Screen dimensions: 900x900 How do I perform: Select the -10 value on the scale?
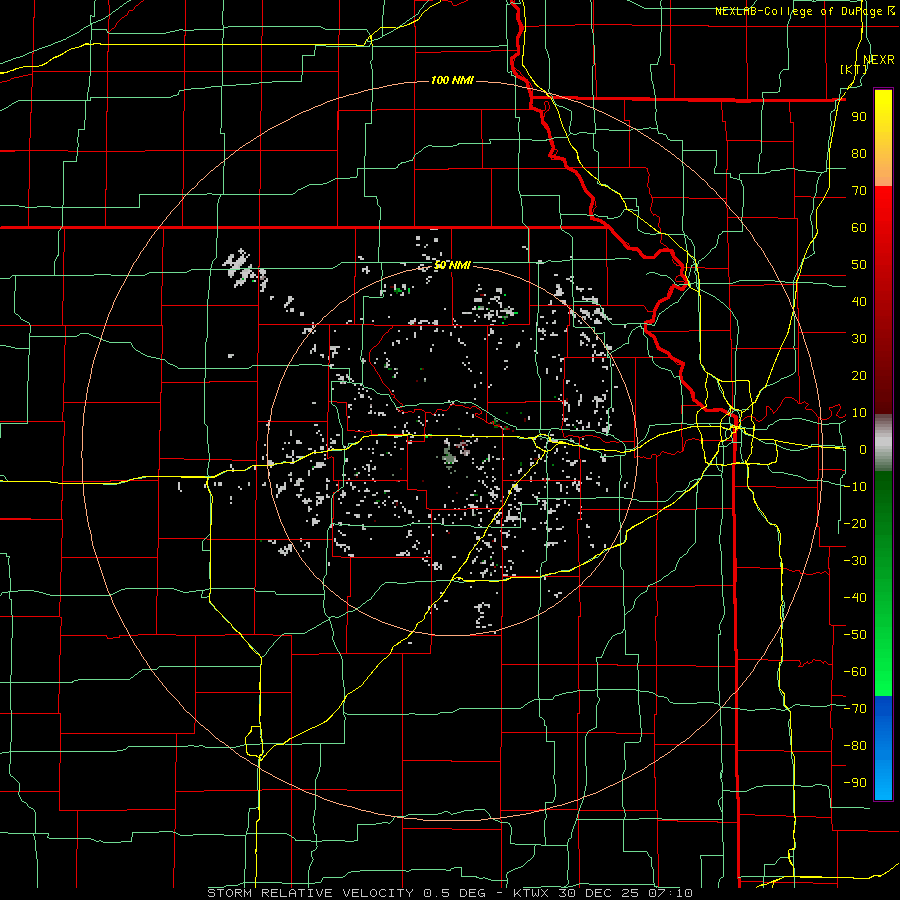[855, 487]
